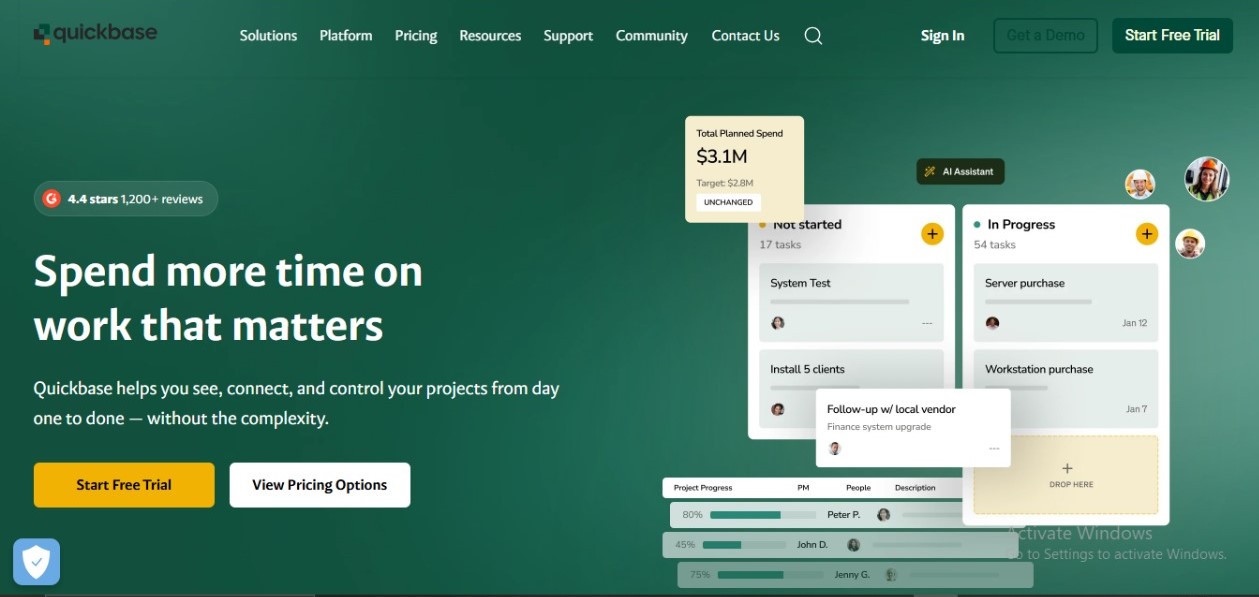
Task: Click Jenny G. avatar in progress table
Action: [x=890, y=575]
